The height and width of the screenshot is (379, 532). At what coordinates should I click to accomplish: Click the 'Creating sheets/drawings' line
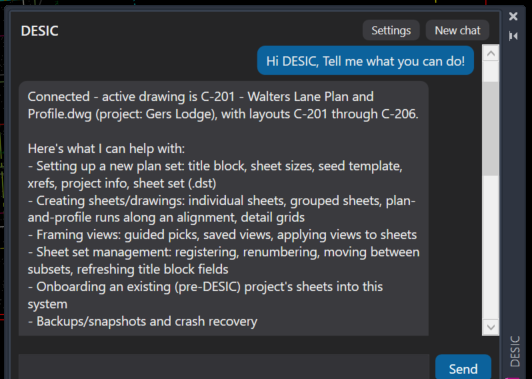pyautogui.click(x=222, y=201)
